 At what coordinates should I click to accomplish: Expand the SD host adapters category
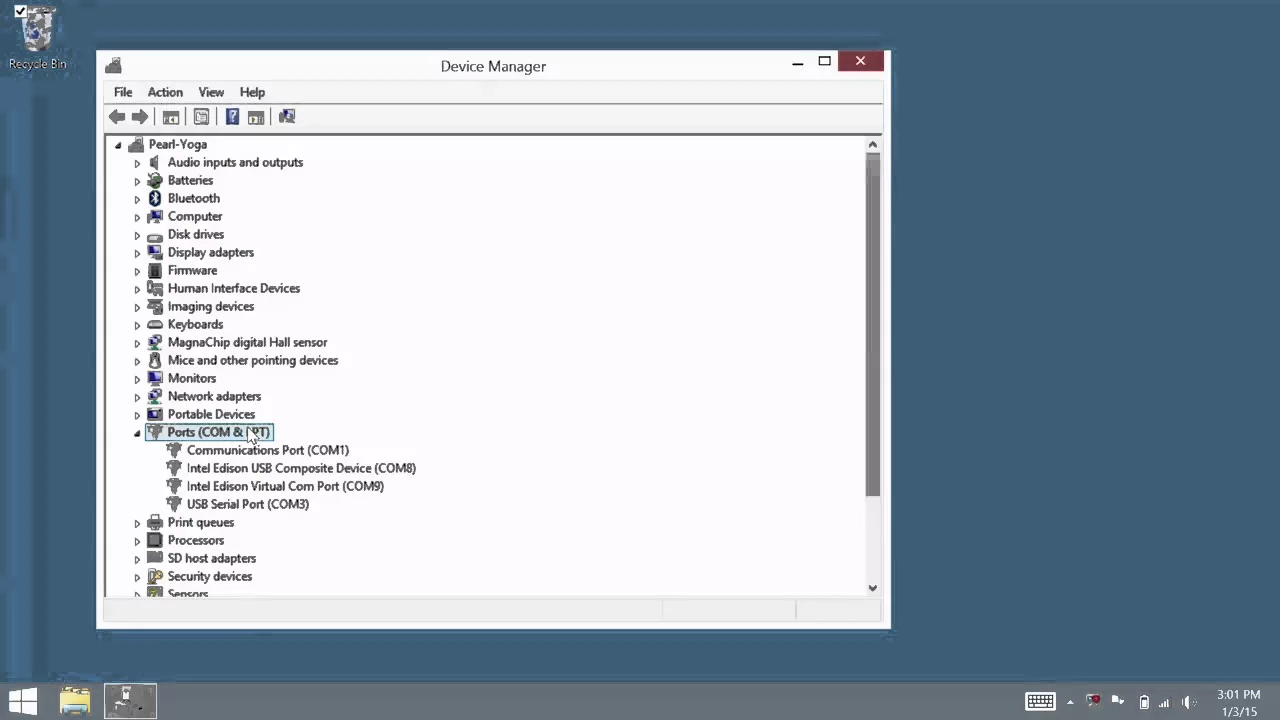[137, 559]
